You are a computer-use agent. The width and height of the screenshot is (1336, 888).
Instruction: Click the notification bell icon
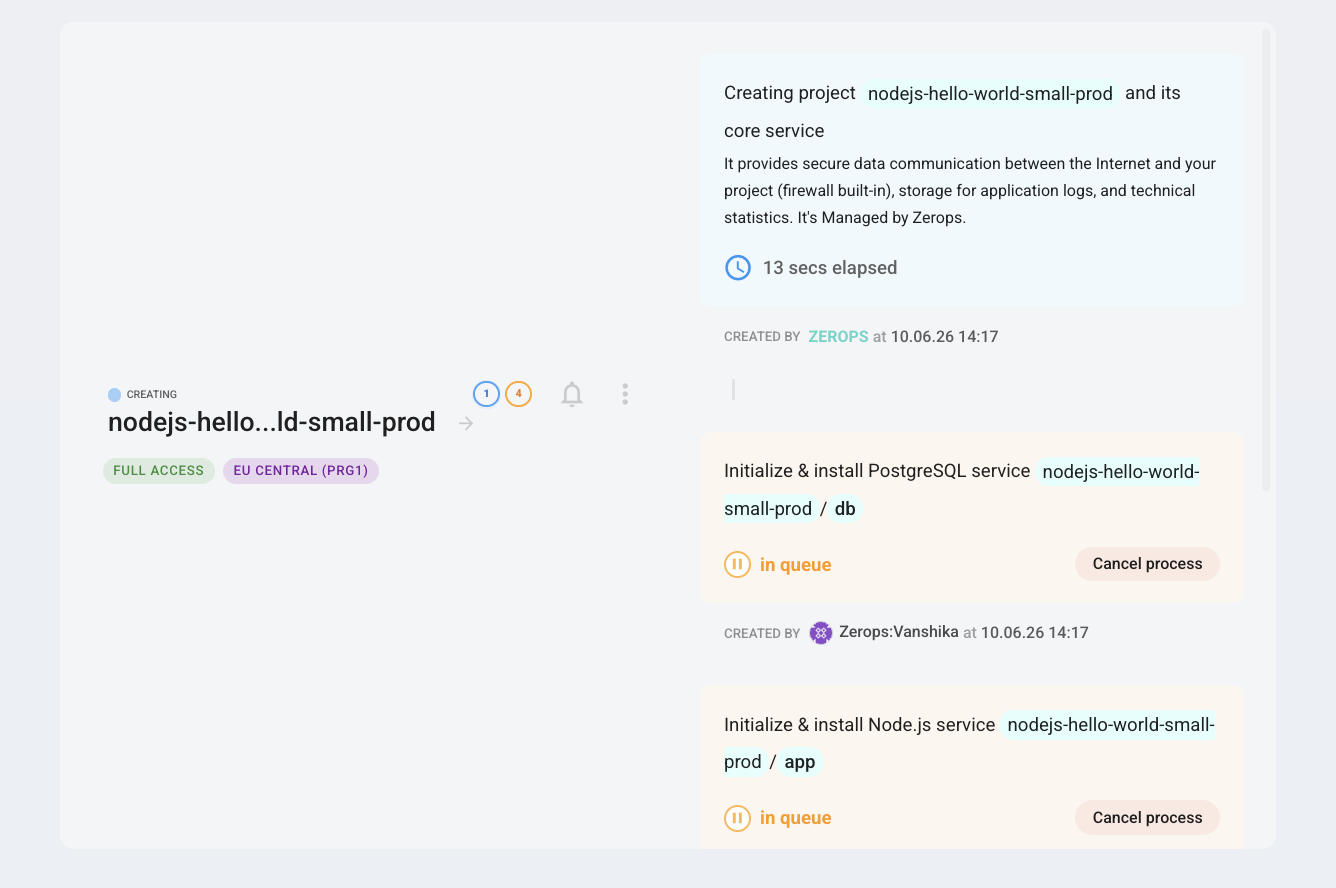(572, 394)
